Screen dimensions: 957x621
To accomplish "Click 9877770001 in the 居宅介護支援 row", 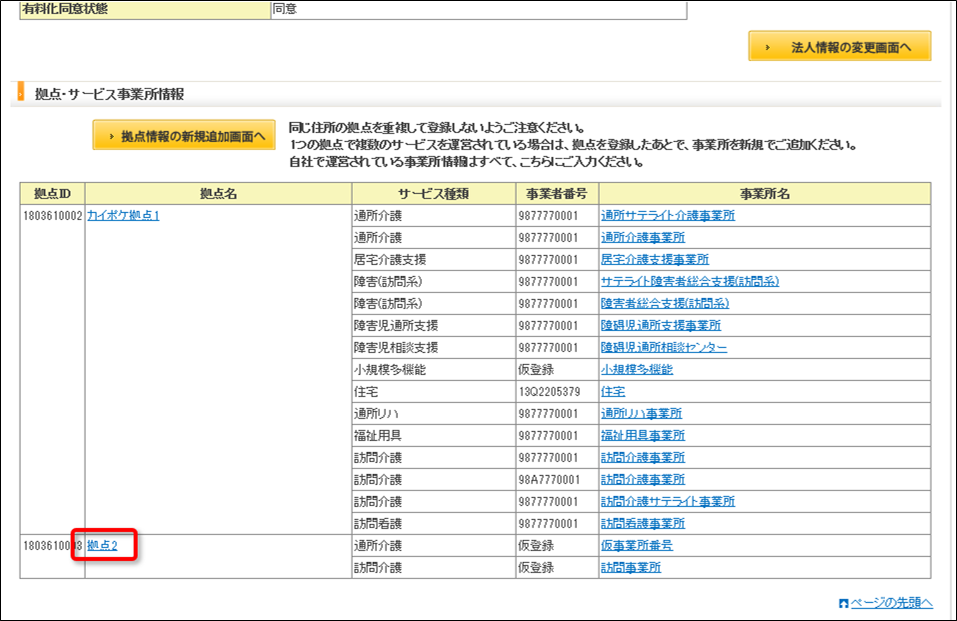I will (x=548, y=260).
